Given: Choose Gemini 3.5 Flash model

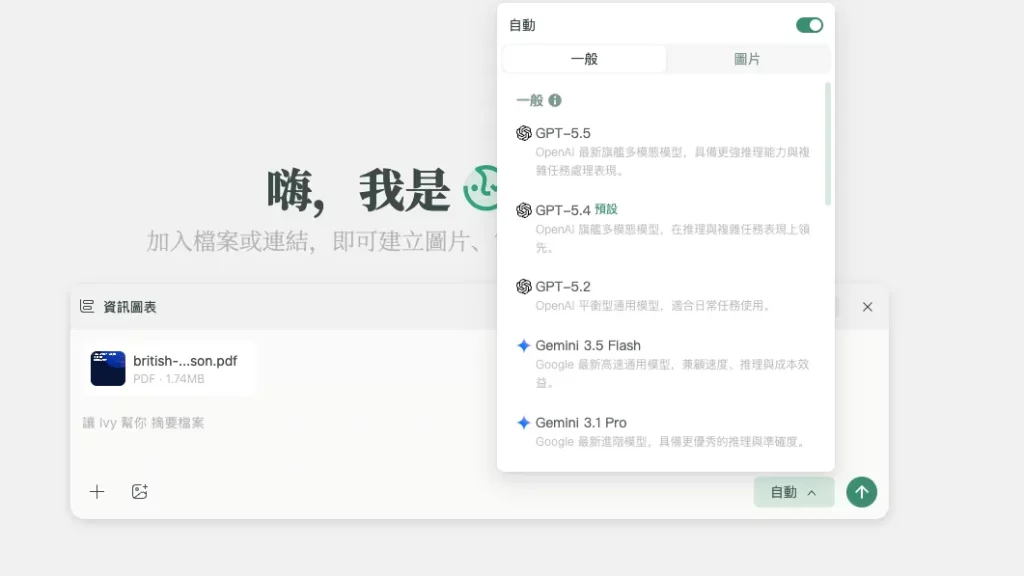Looking at the screenshot, I should (x=665, y=364).
